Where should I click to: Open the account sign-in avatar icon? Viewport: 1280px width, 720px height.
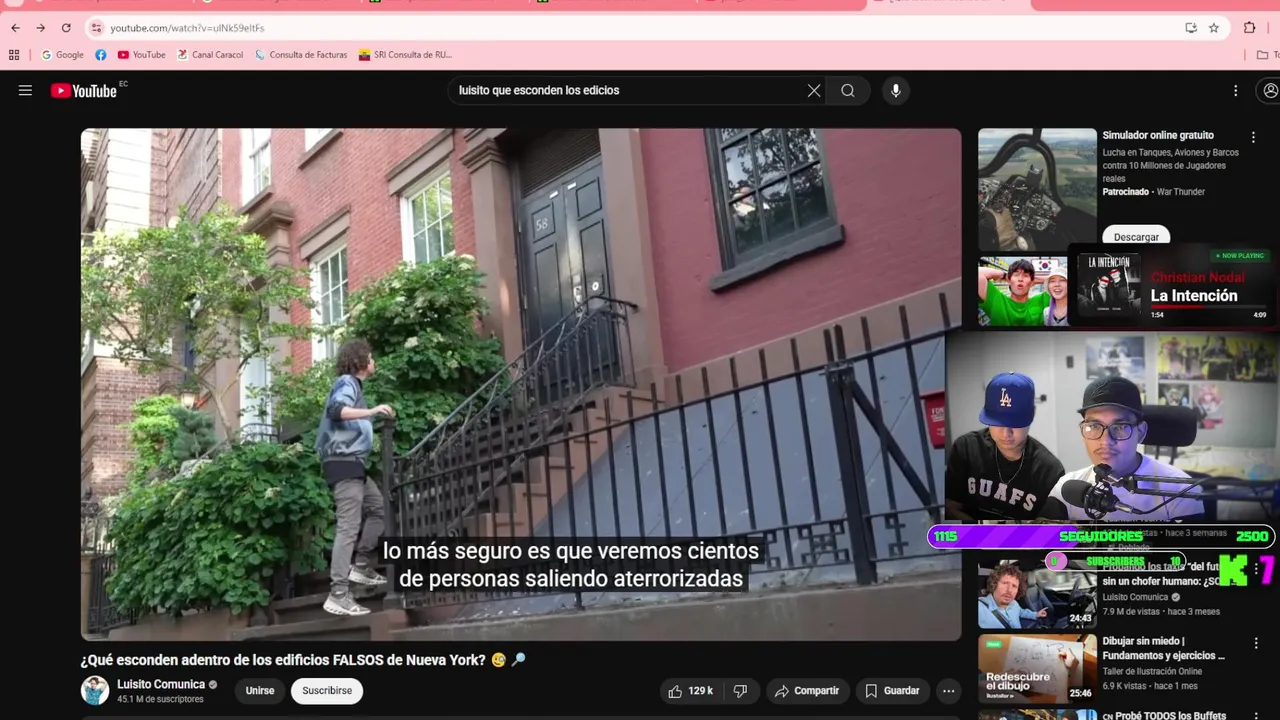(1271, 90)
